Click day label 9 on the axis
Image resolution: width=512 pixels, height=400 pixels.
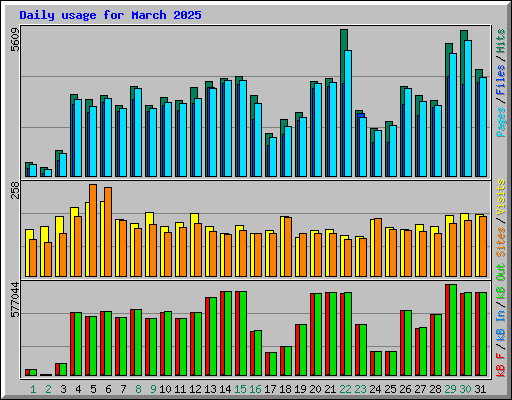pos(153,389)
